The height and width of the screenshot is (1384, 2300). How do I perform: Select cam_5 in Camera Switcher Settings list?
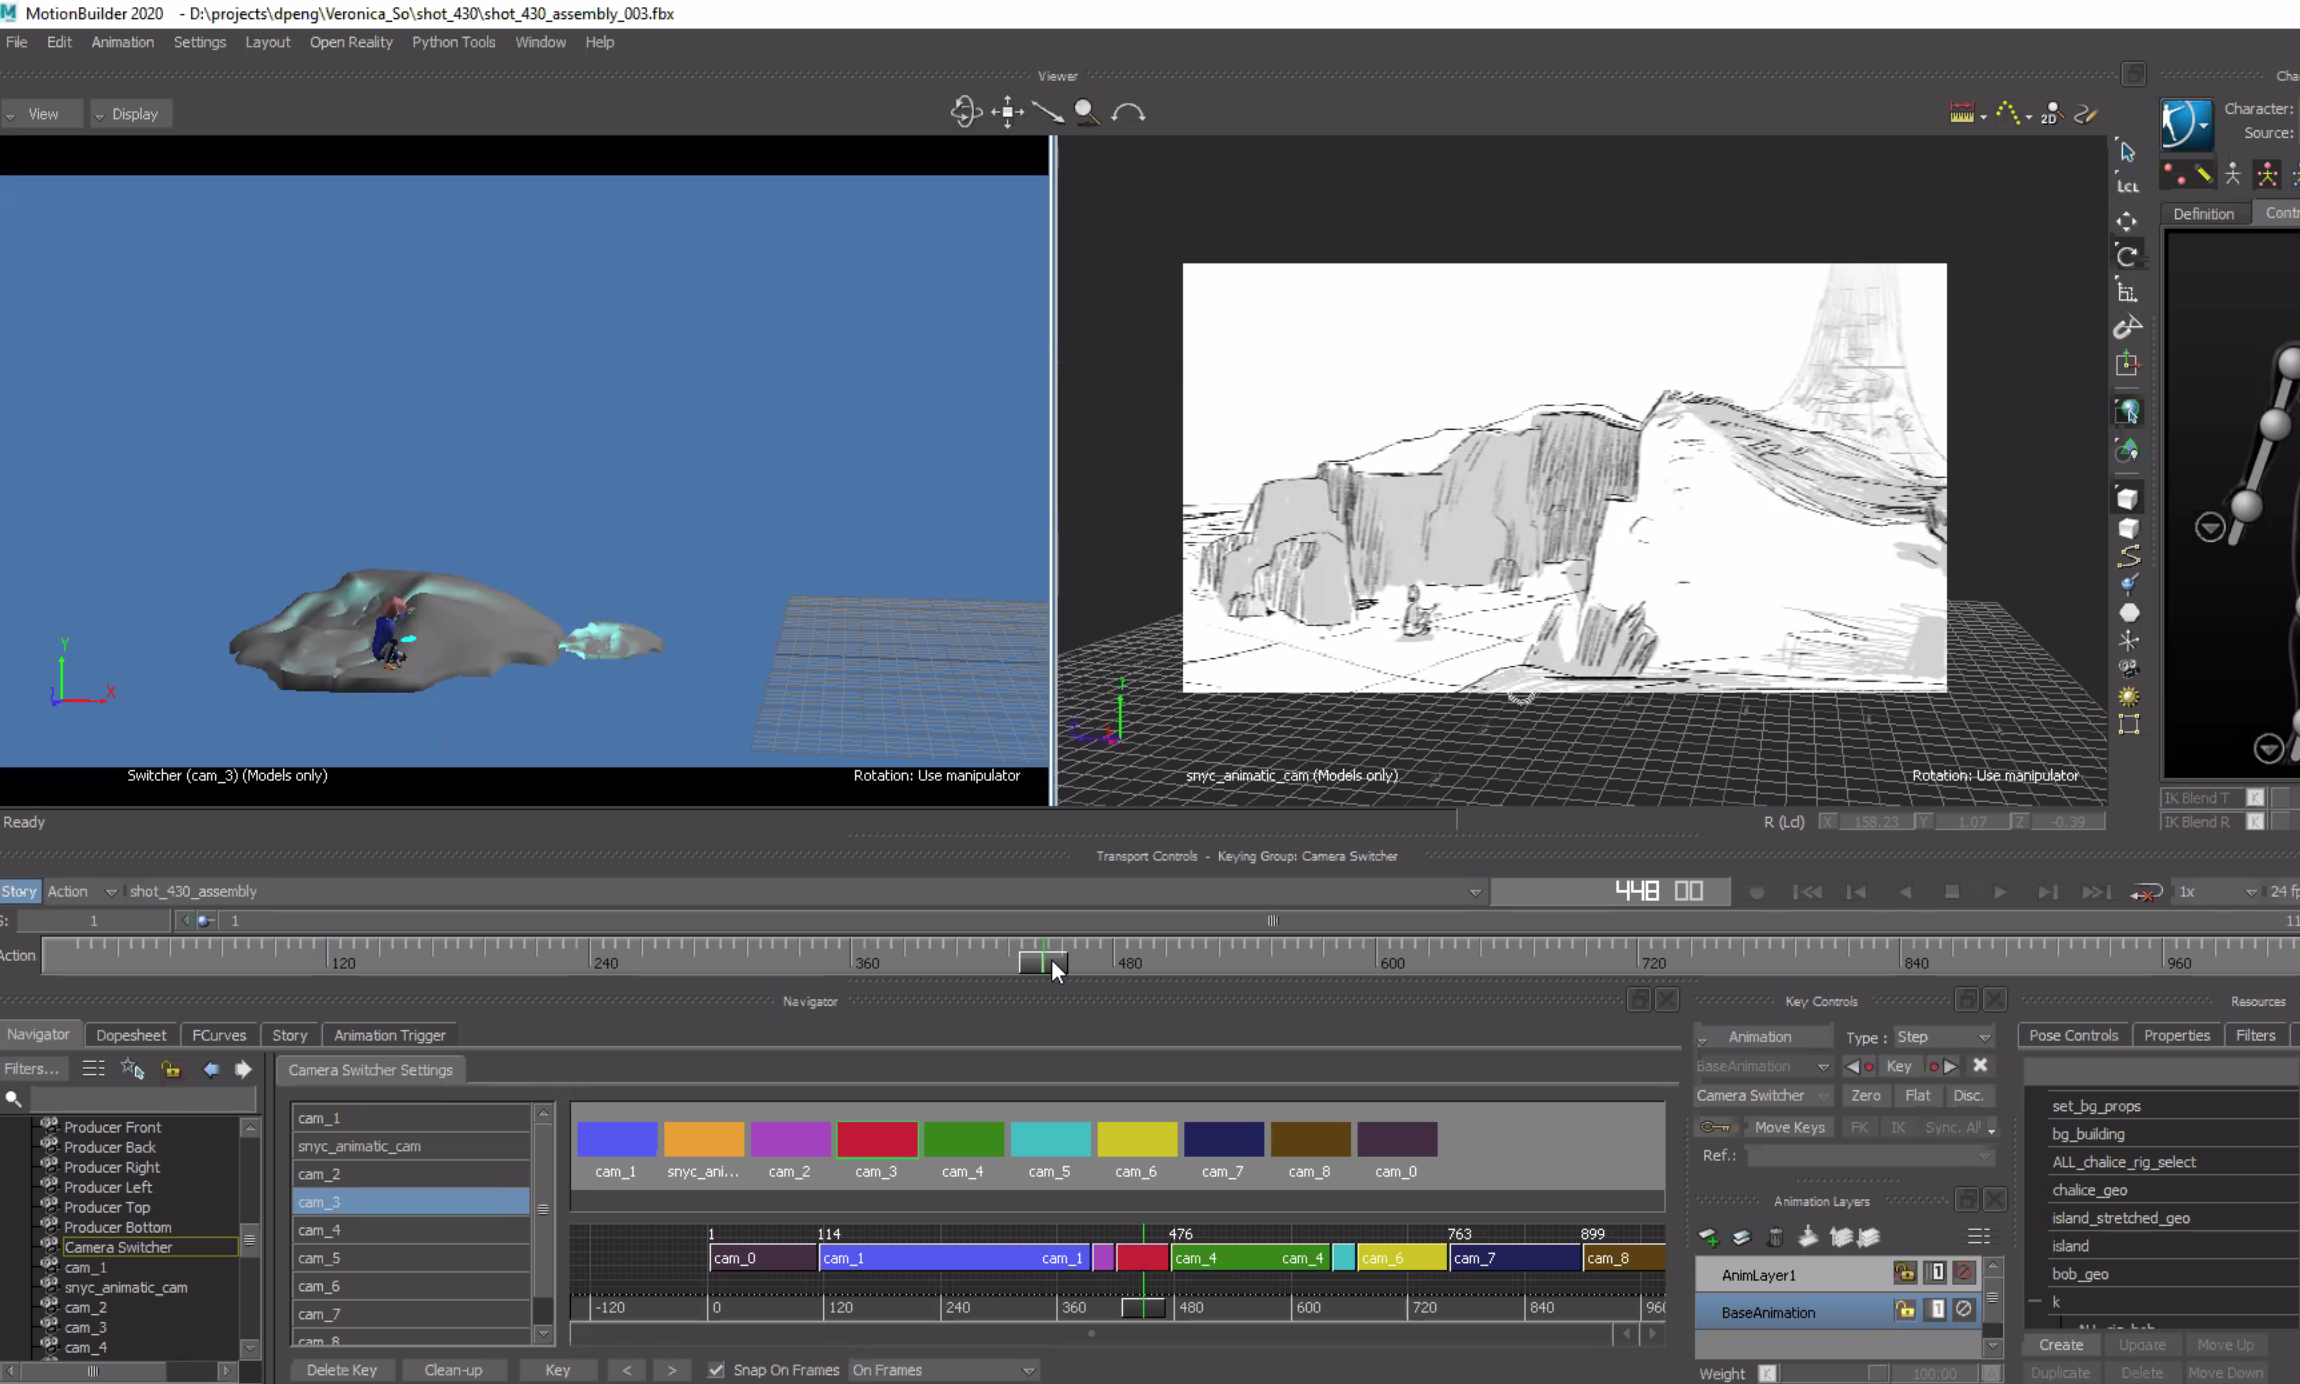pos(411,1258)
